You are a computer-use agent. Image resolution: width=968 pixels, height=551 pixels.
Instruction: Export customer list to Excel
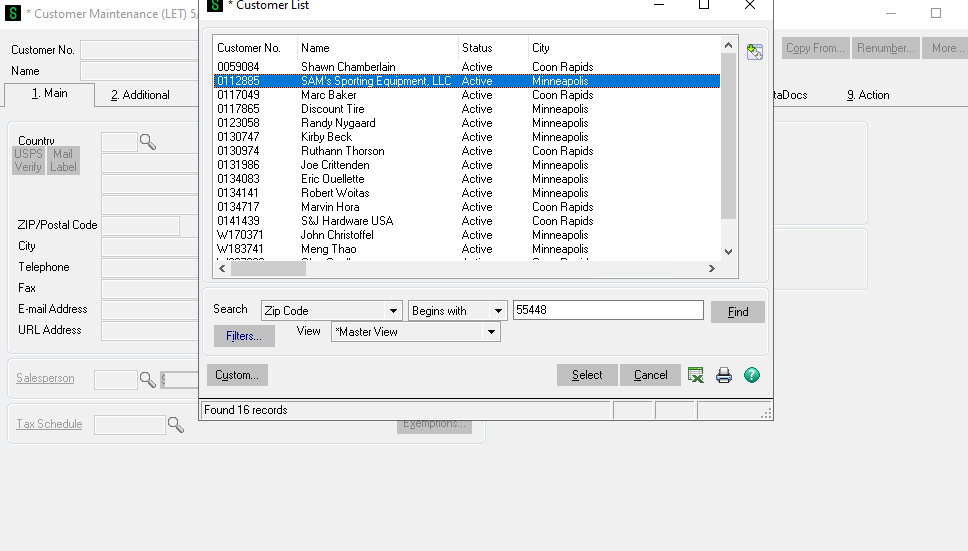[696, 375]
